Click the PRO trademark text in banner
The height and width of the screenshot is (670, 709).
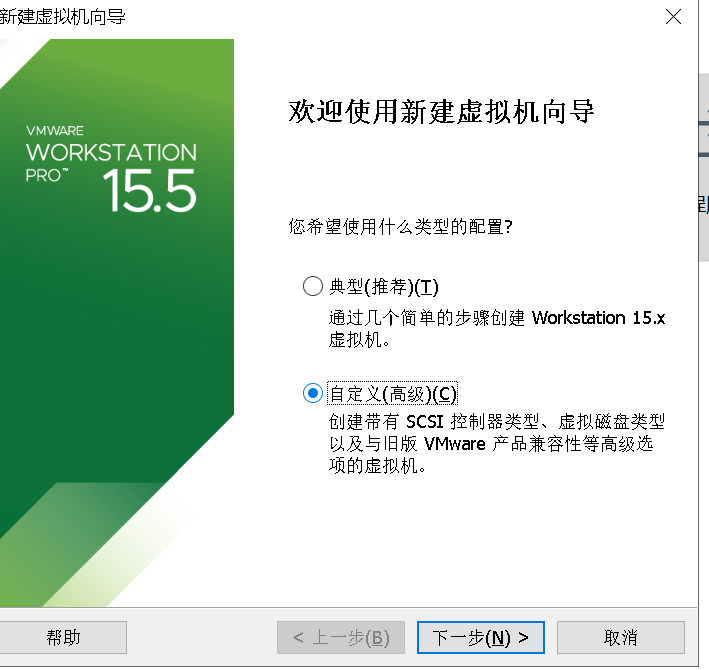pyautogui.click(x=47, y=175)
